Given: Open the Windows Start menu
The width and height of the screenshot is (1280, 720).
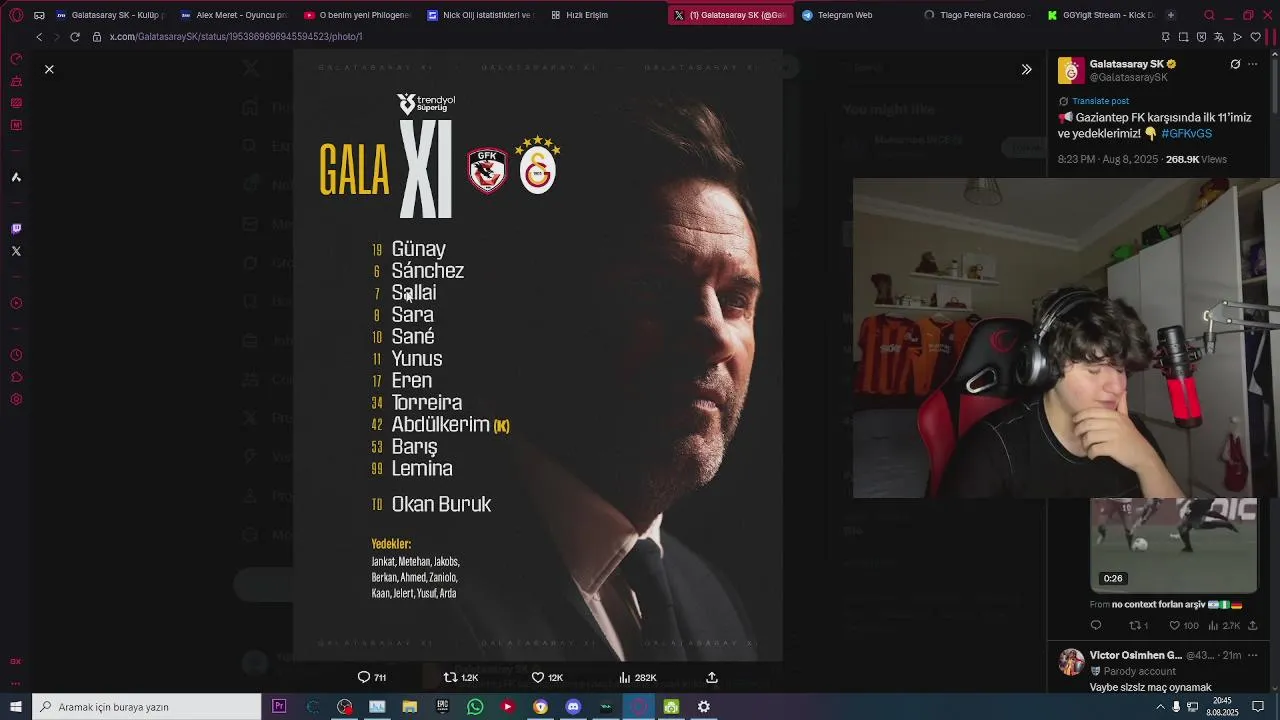Looking at the screenshot, I should click(x=15, y=707).
